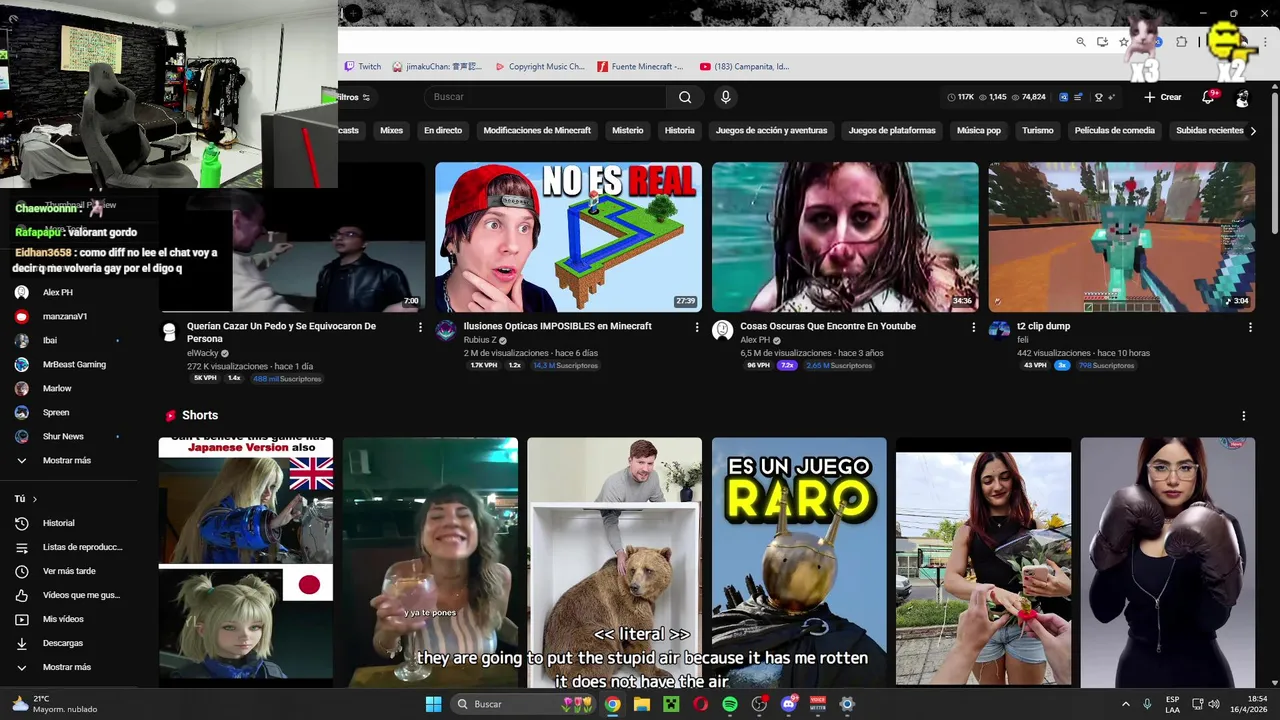The width and height of the screenshot is (1280, 720).
Task: Focus the YouTube Buscar search field
Action: (x=546, y=97)
